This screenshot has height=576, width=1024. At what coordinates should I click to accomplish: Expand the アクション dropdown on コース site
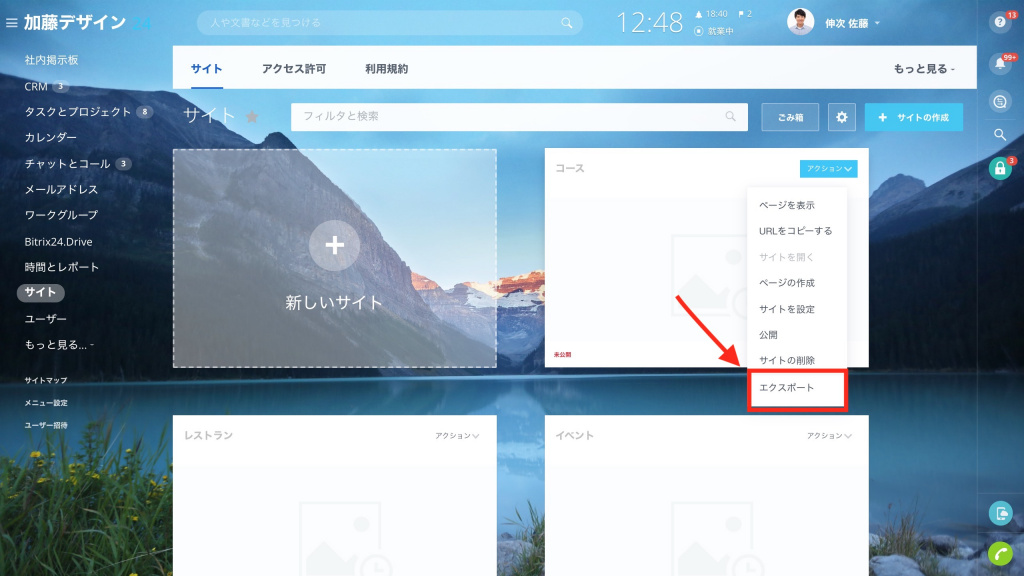tap(828, 169)
